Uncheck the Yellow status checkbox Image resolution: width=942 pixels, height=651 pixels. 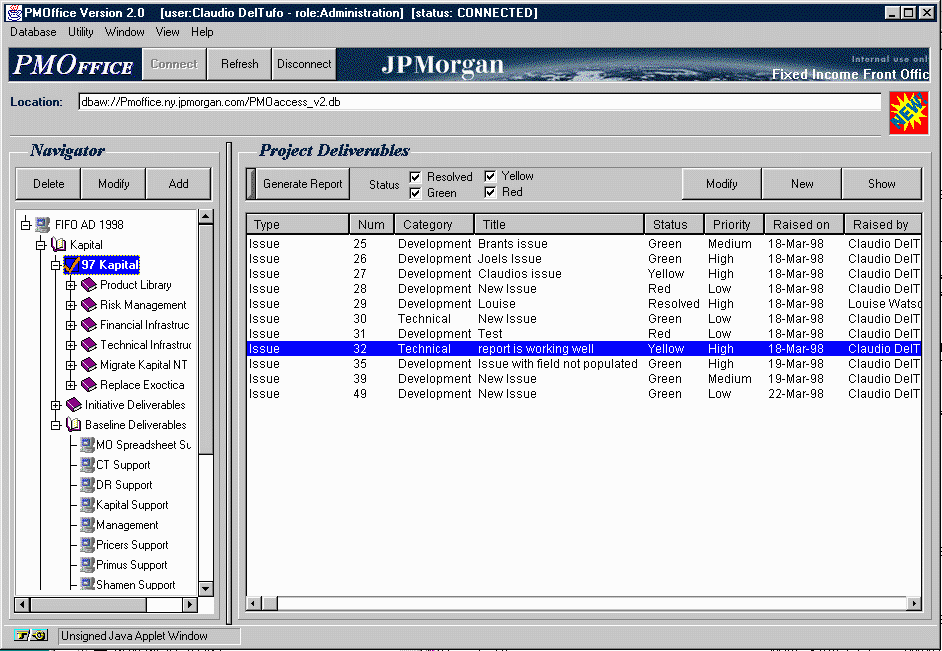tap(490, 176)
